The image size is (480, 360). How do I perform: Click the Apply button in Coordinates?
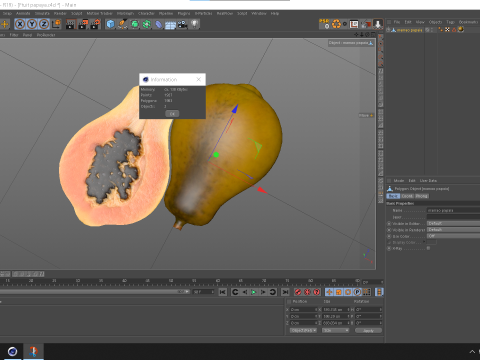(x=368, y=330)
